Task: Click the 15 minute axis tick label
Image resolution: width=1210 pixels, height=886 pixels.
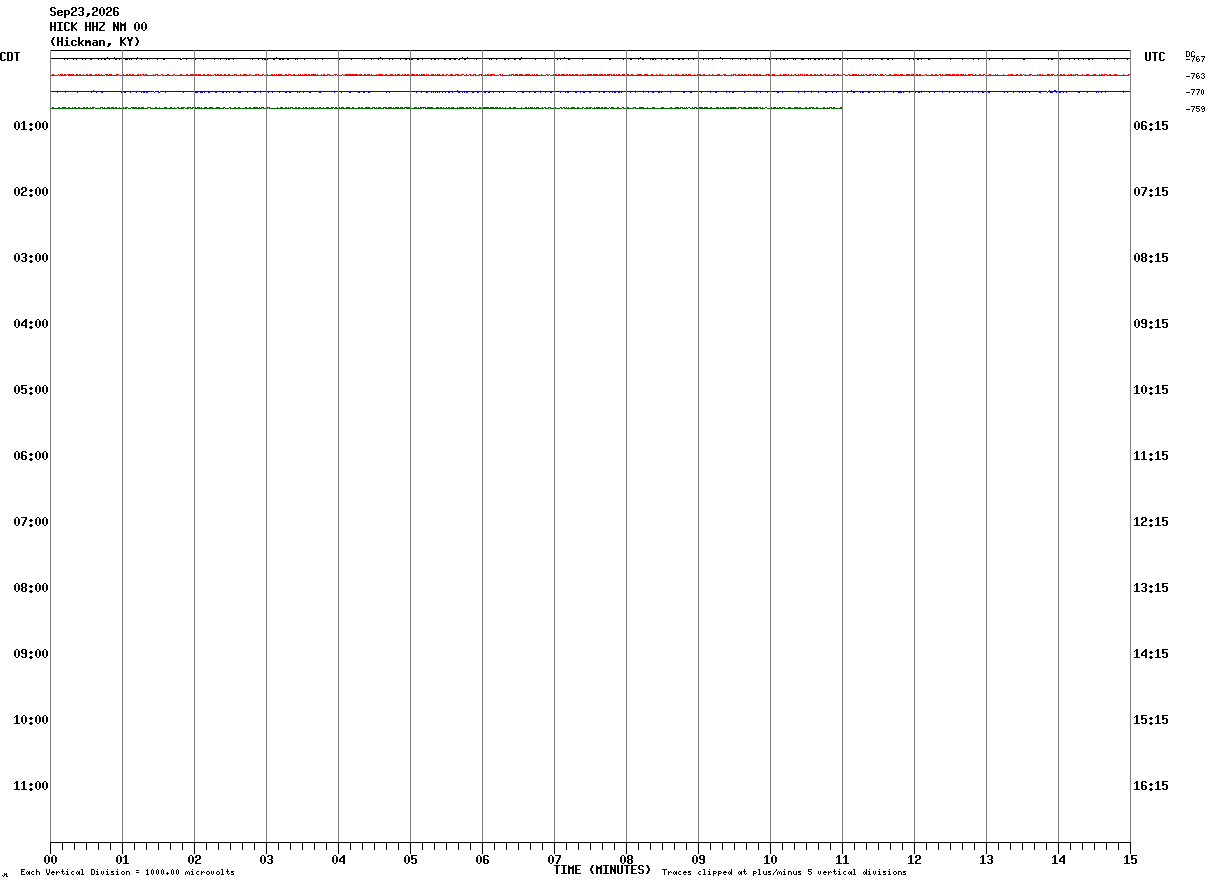Action: tap(1130, 859)
